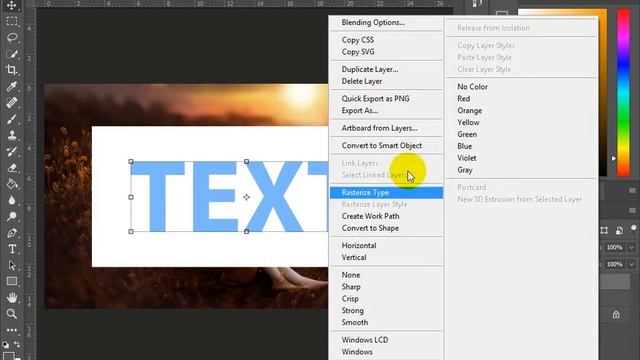Label the layer Yellow
The width and height of the screenshot is (640, 360).
[x=468, y=122]
